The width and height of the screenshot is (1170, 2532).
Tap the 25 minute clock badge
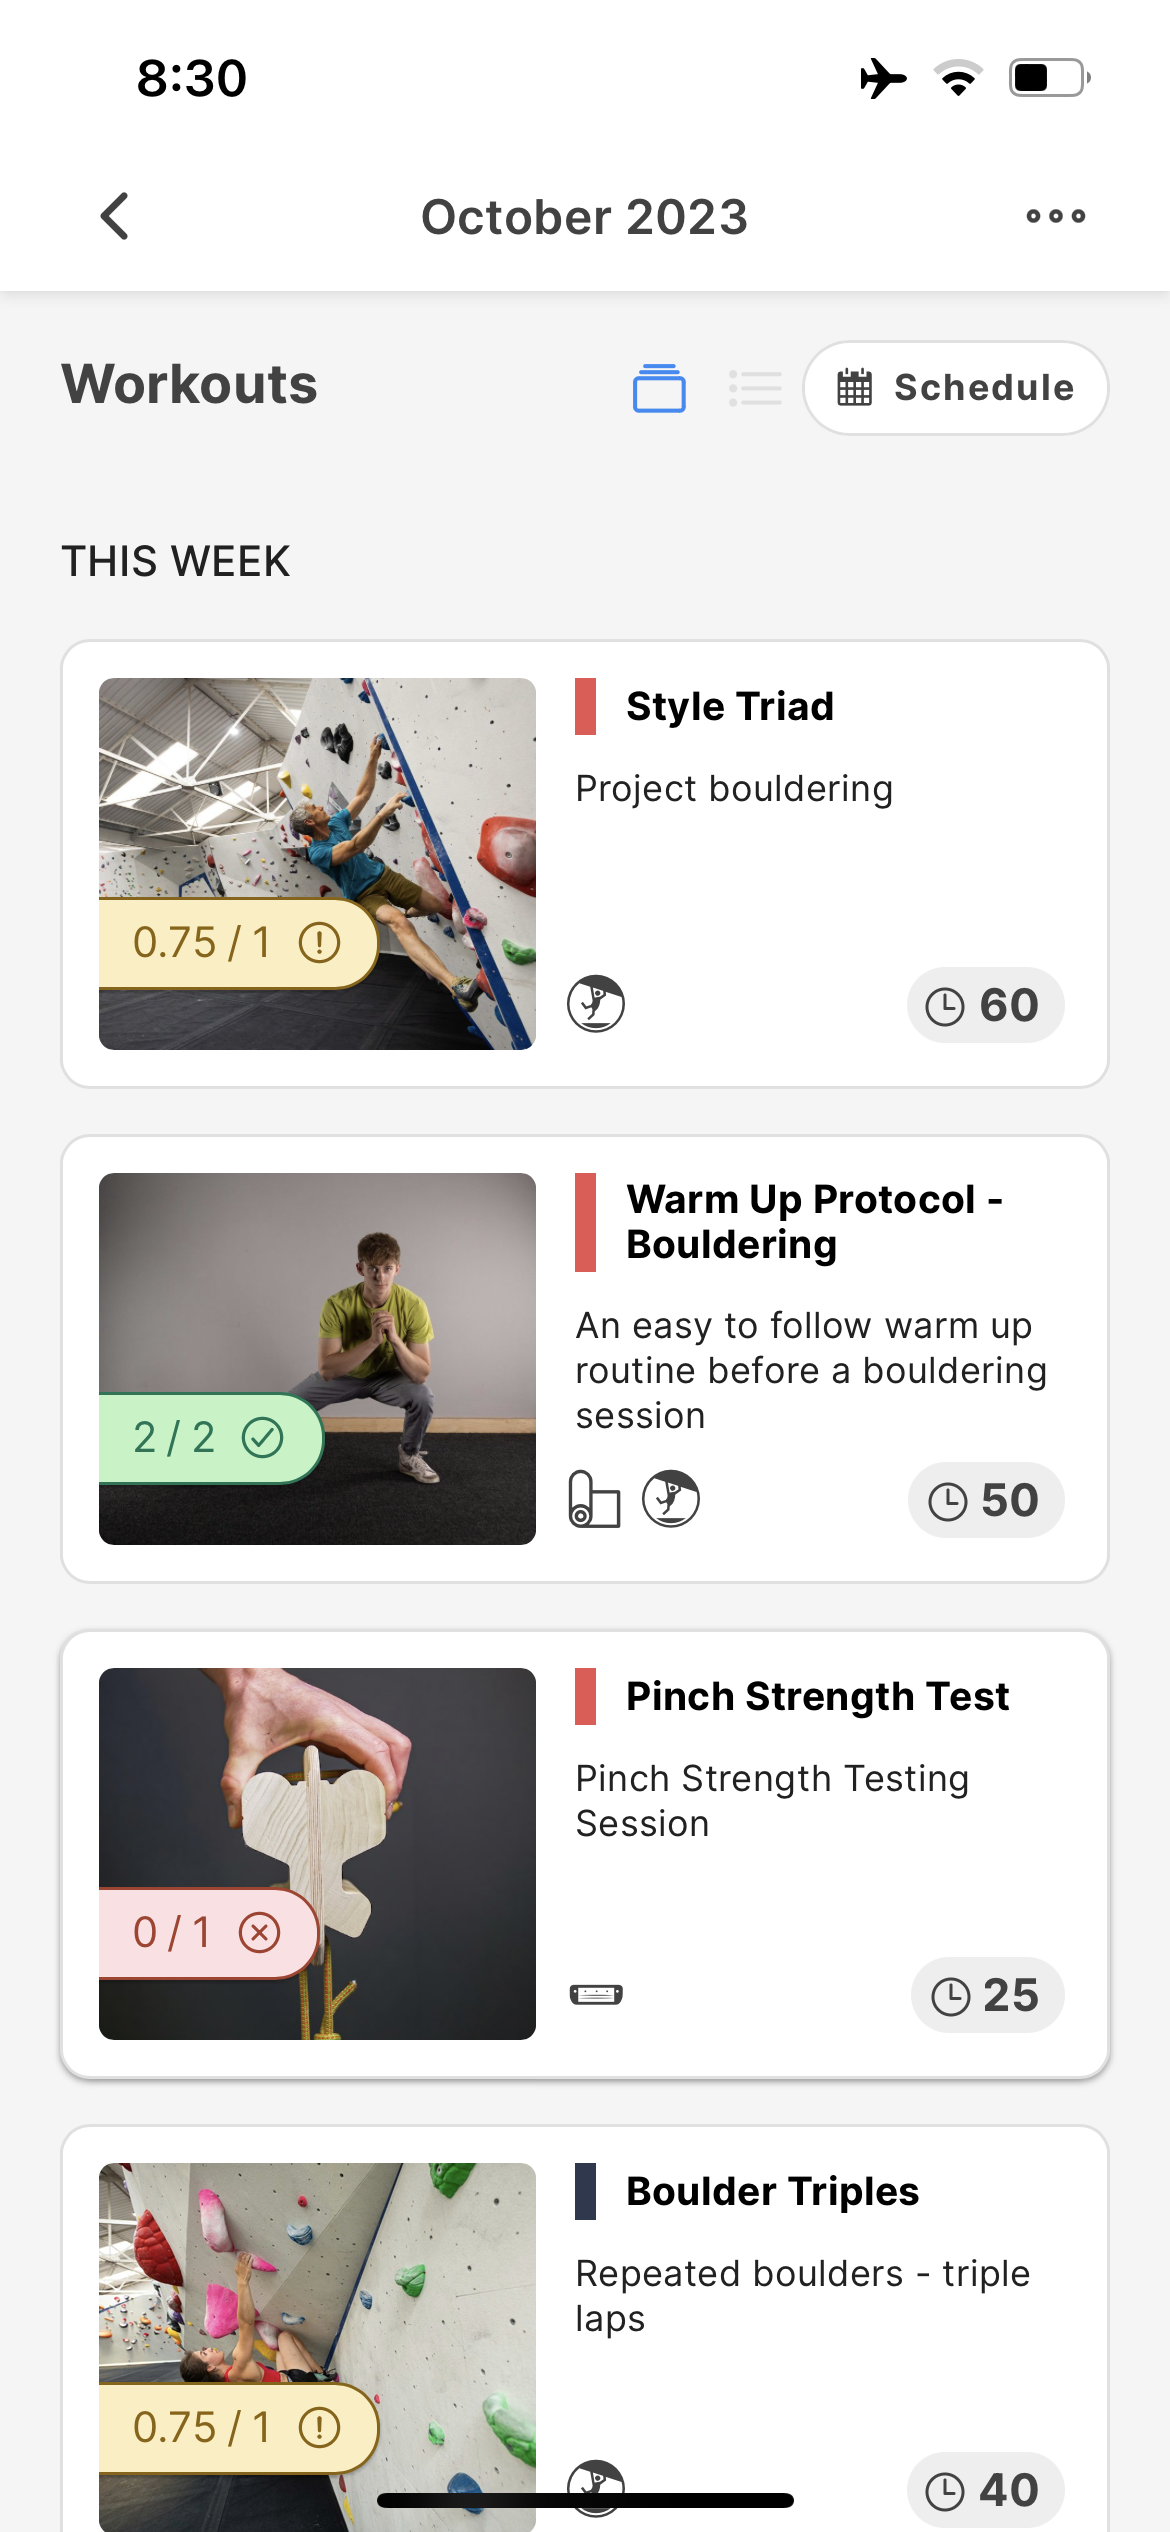pyautogui.click(x=987, y=1995)
